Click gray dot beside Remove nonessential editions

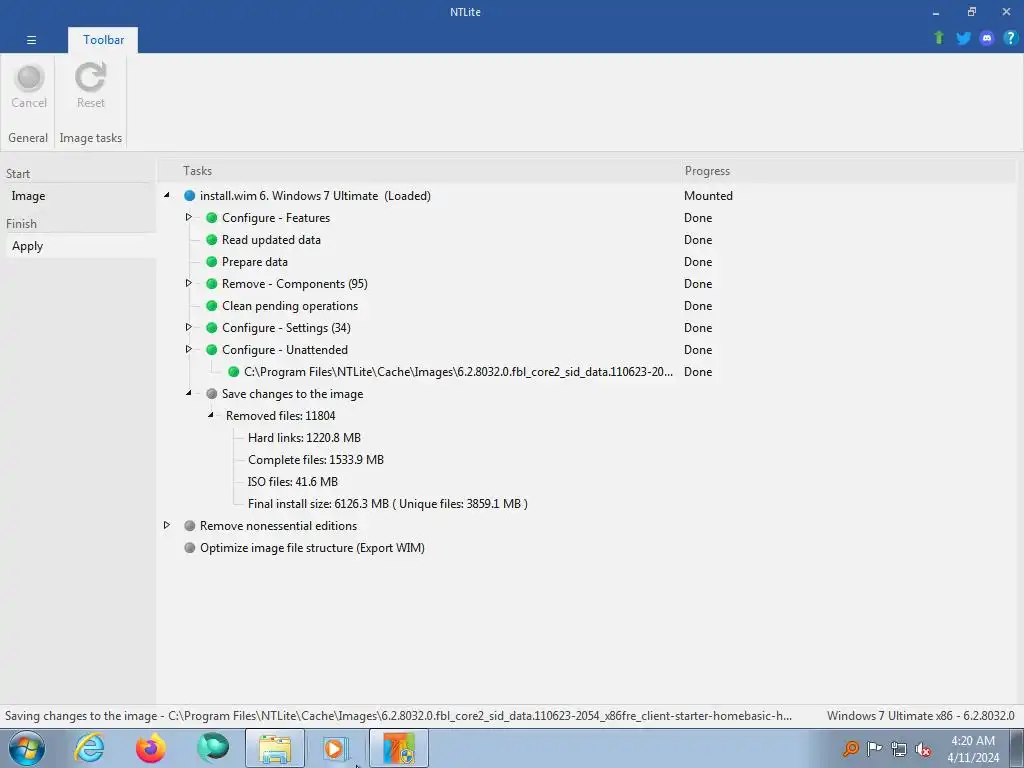189,526
